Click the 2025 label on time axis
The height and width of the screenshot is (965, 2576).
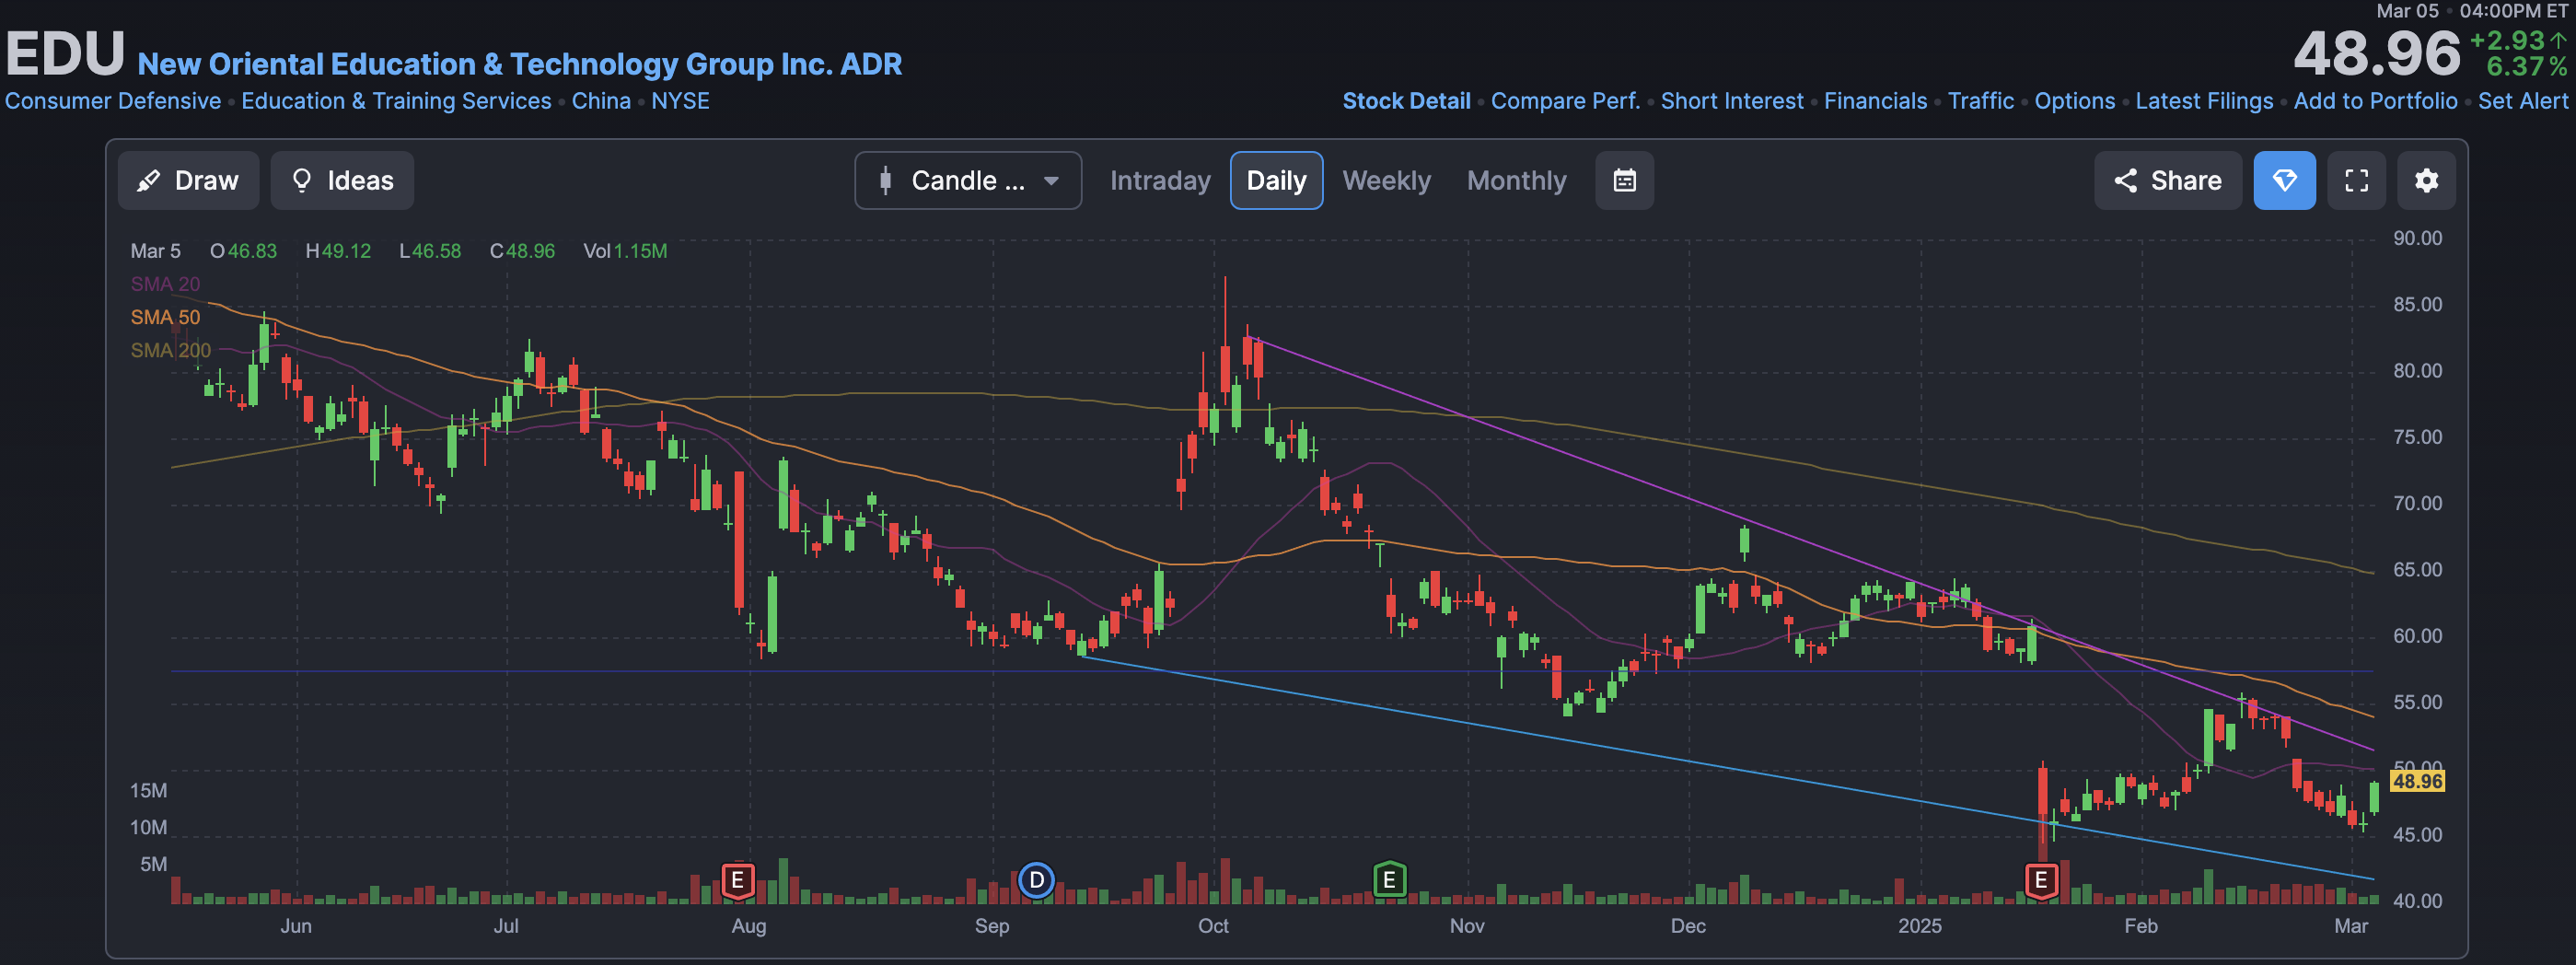(x=1919, y=925)
